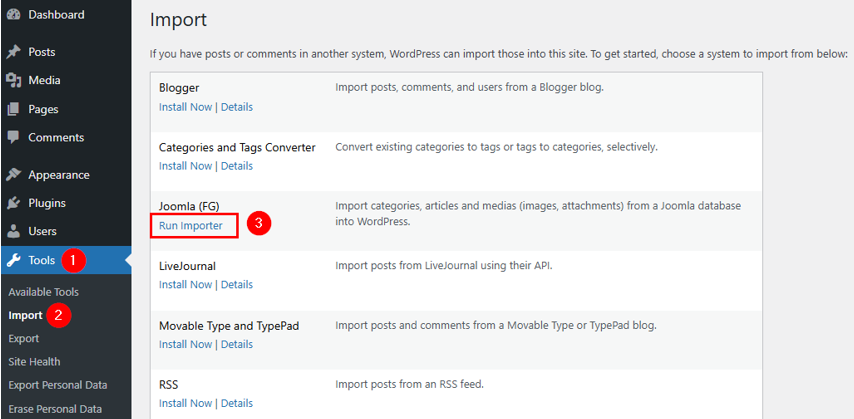Image resolution: width=854 pixels, height=419 pixels.
Task: Click 'Import posts and comments from a Movable Type' text
Action: click(x=496, y=326)
